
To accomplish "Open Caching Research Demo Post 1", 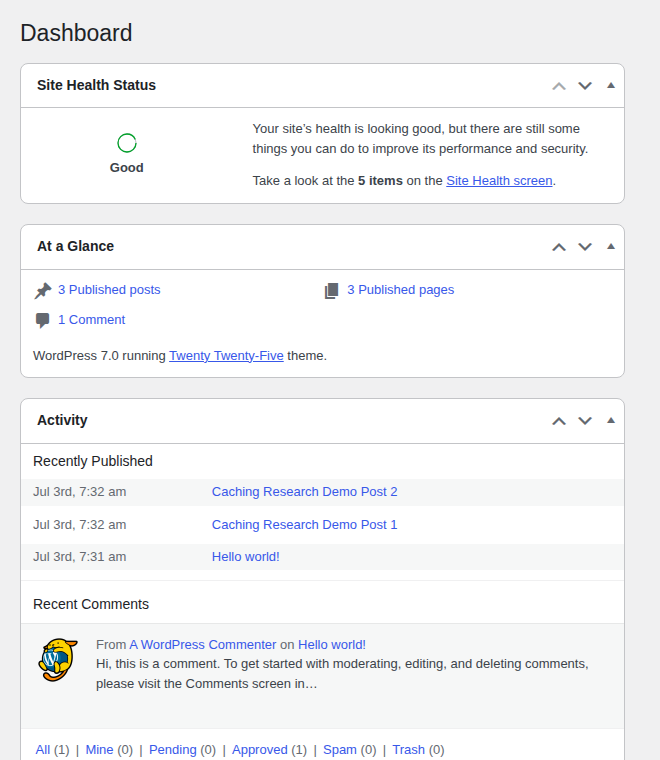I will click(304, 525).
